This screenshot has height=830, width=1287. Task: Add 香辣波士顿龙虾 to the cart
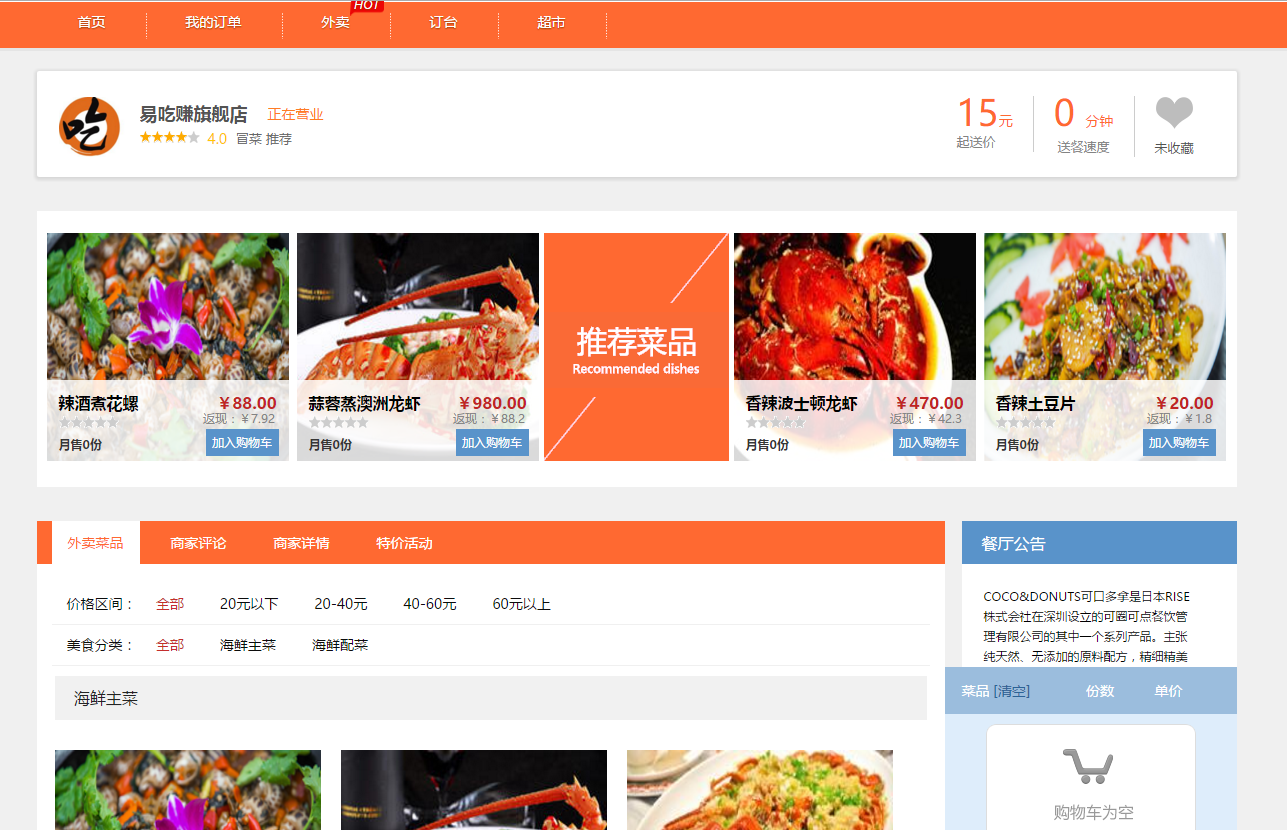click(x=929, y=443)
